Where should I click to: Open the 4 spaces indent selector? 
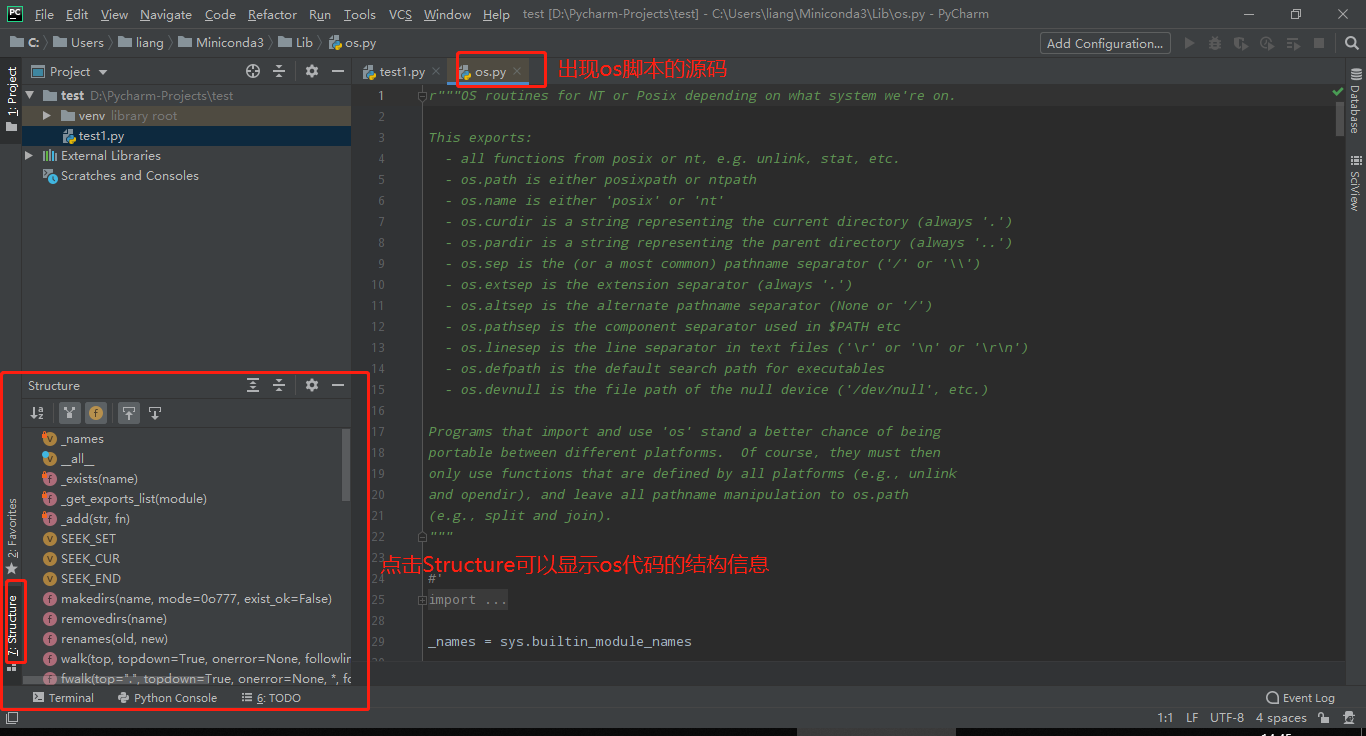pos(1281,717)
